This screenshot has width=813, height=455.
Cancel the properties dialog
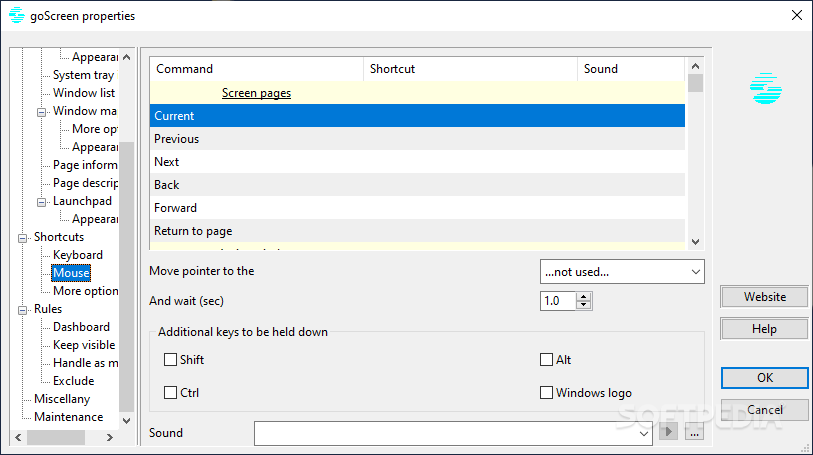click(x=764, y=410)
